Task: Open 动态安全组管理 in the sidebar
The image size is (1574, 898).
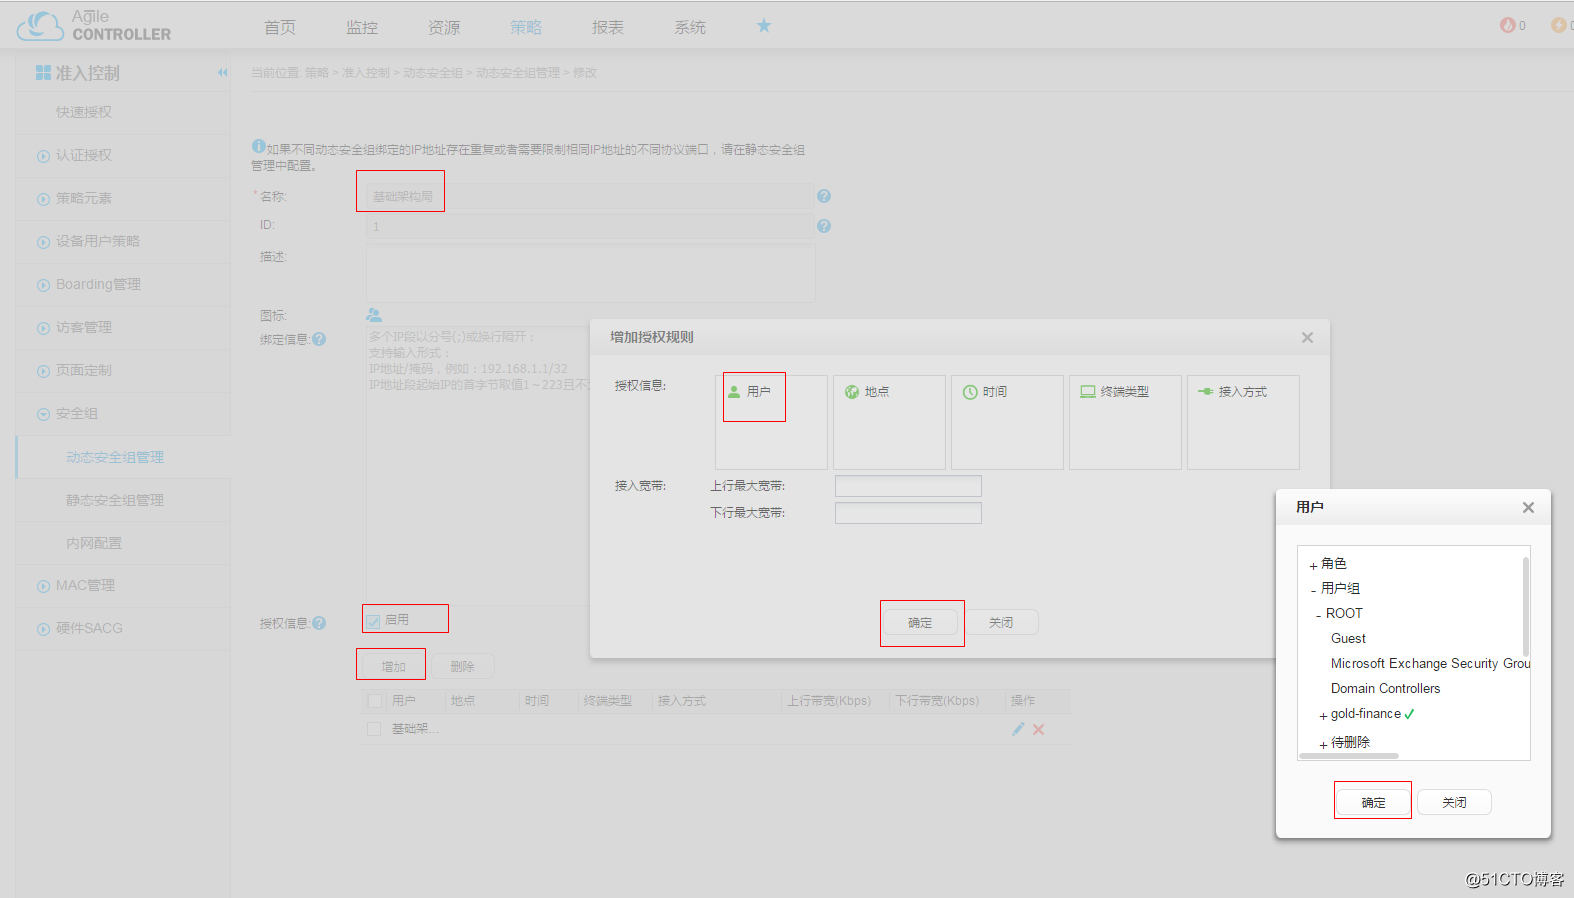Action: [115, 457]
